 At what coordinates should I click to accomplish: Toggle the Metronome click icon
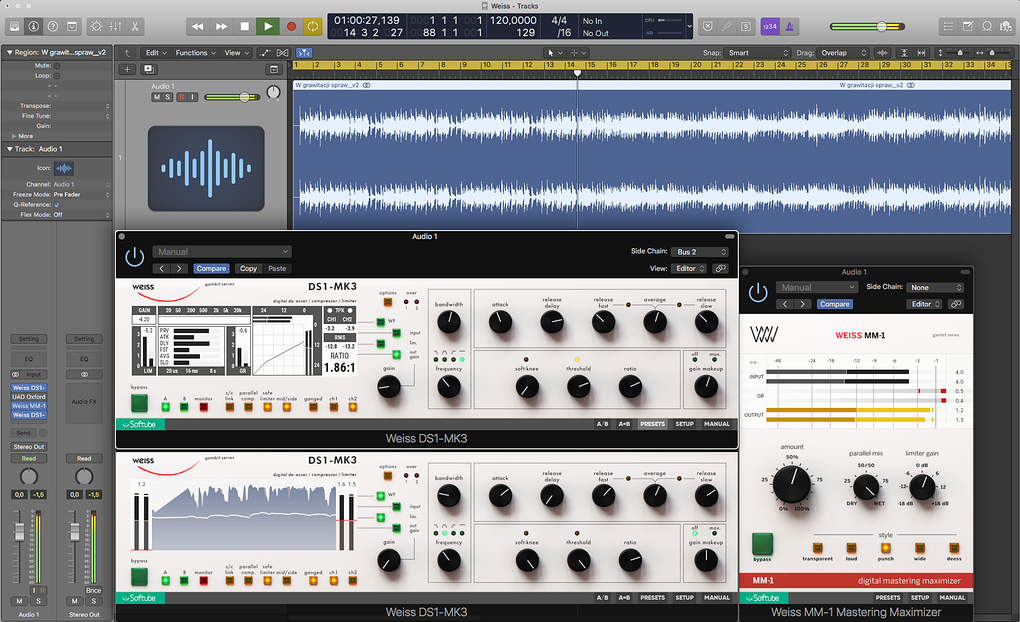click(x=790, y=27)
